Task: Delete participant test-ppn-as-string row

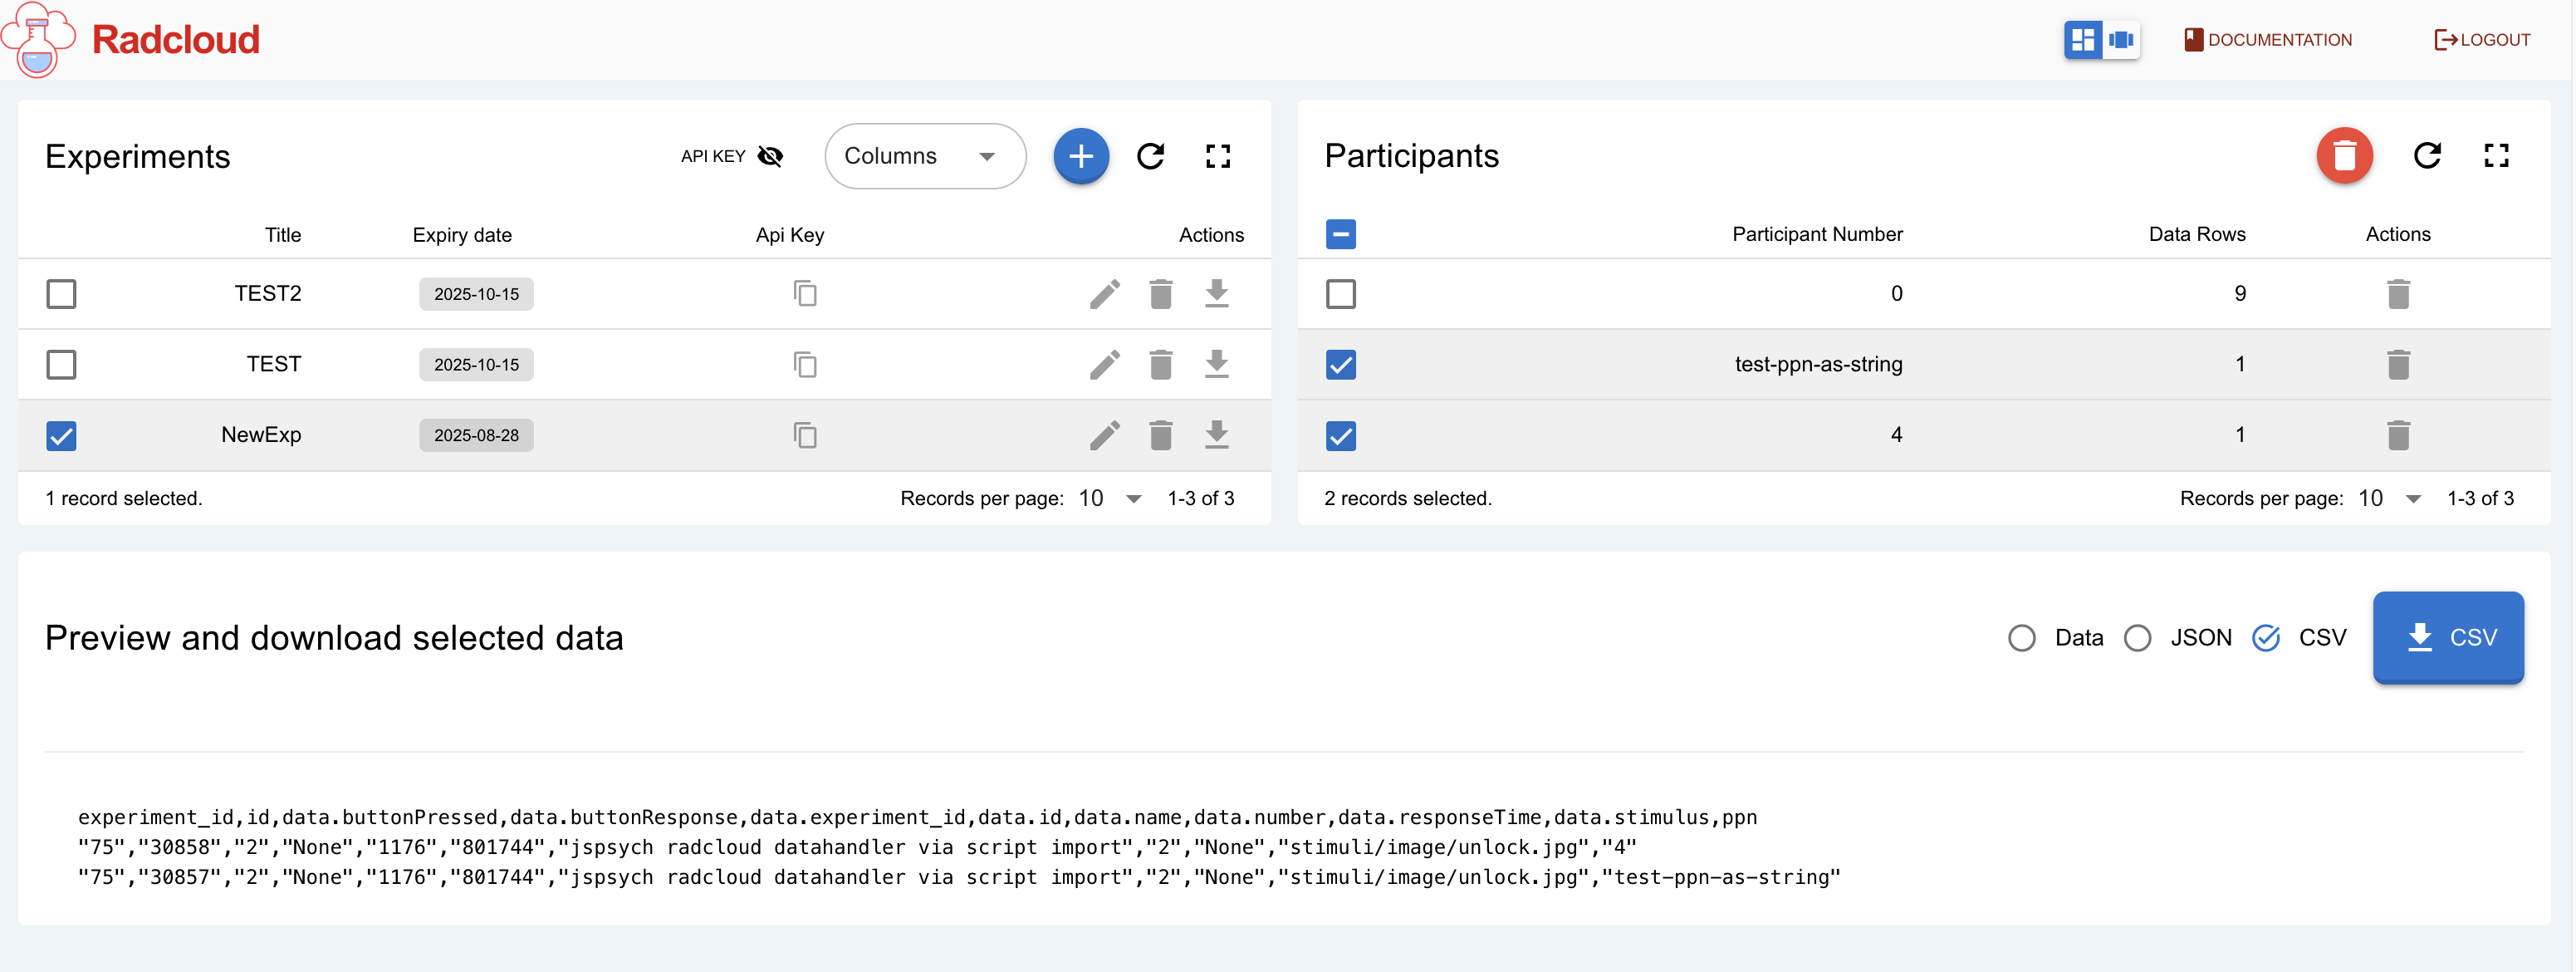Action: pos(2397,365)
